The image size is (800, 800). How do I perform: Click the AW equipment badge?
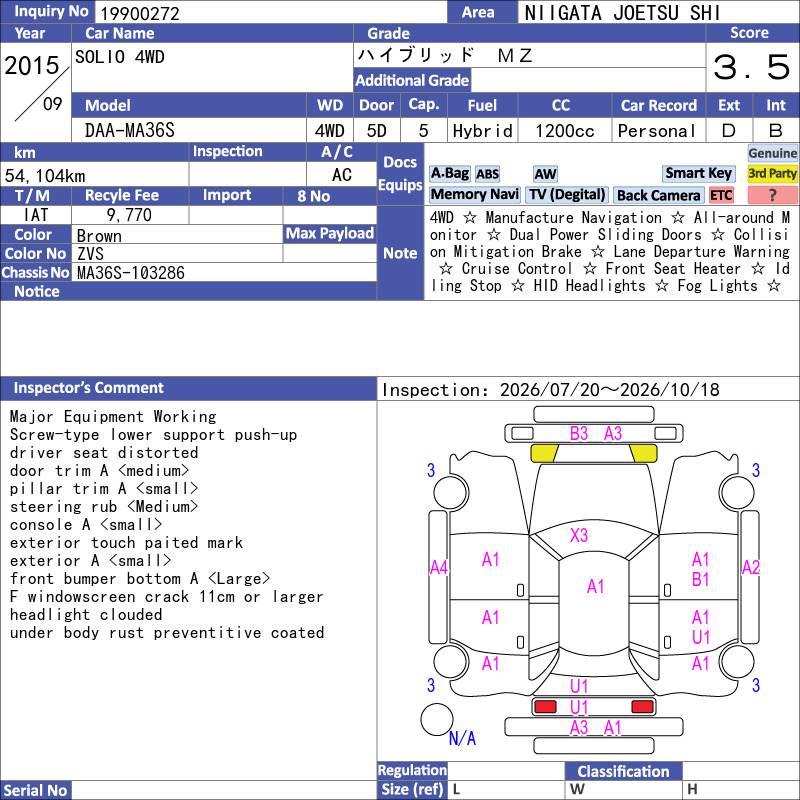(x=545, y=174)
